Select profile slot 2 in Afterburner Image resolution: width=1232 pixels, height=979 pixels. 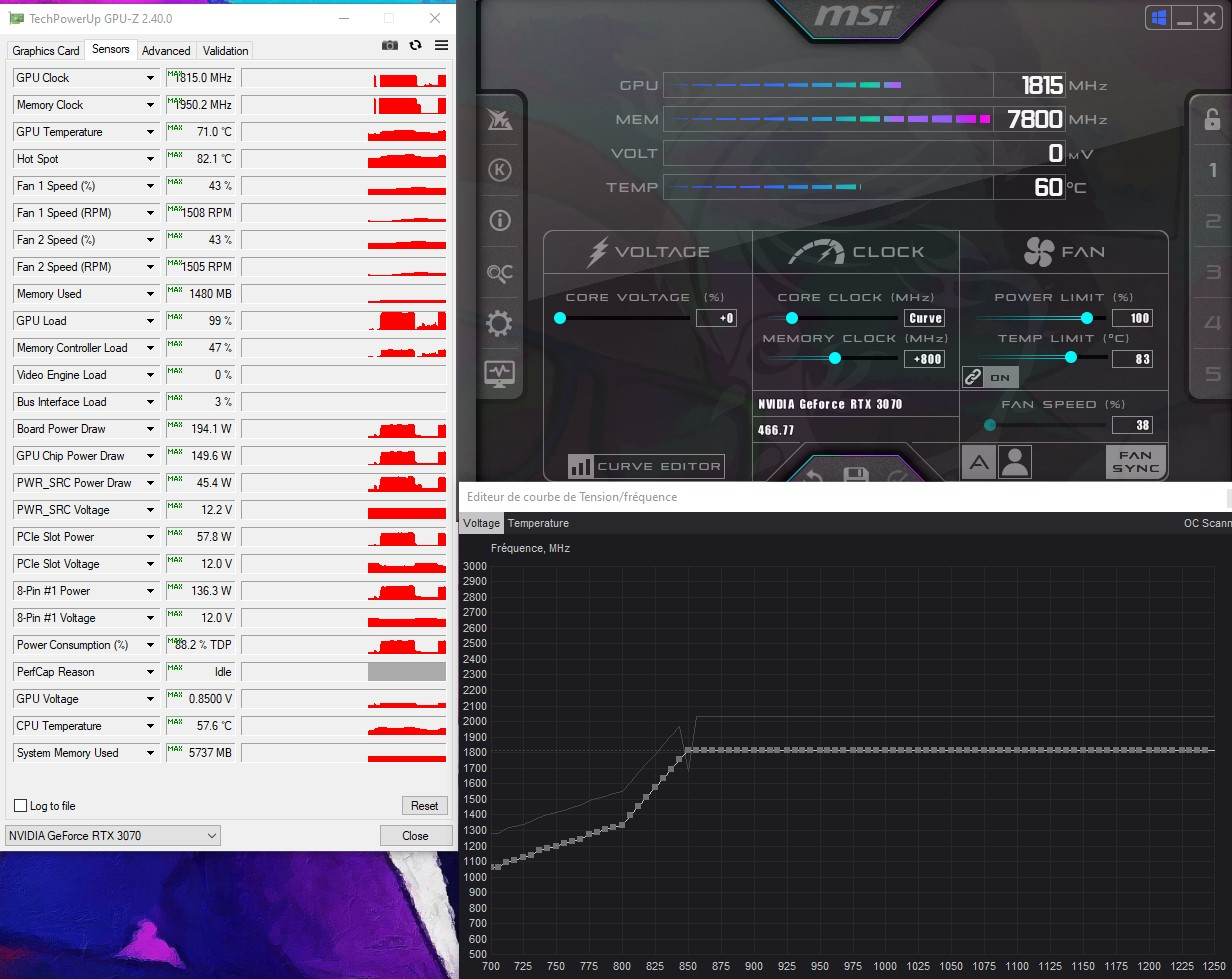[x=1213, y=221]
